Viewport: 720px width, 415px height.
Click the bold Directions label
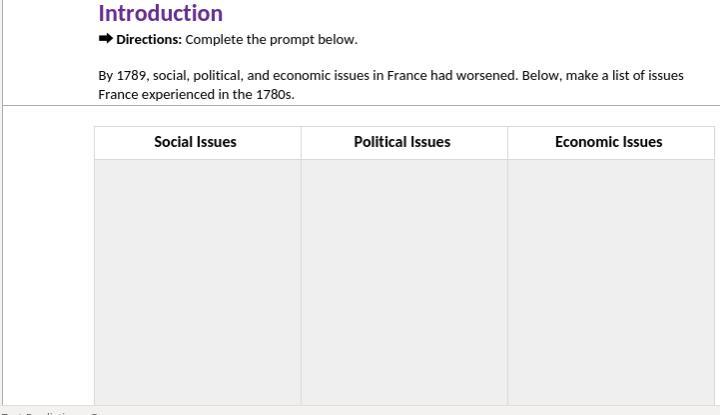point(149,40)
